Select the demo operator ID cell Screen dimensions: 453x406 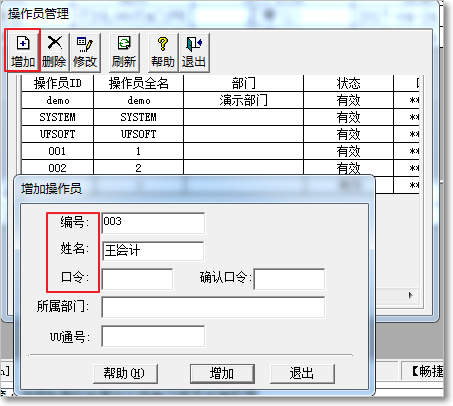pos(58,100)
